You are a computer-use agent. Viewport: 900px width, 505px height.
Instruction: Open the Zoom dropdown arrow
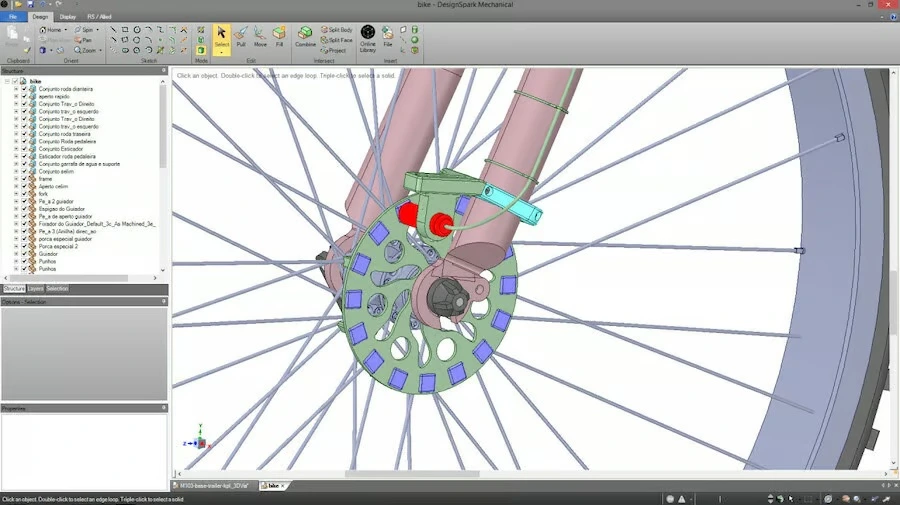[100, 50]
